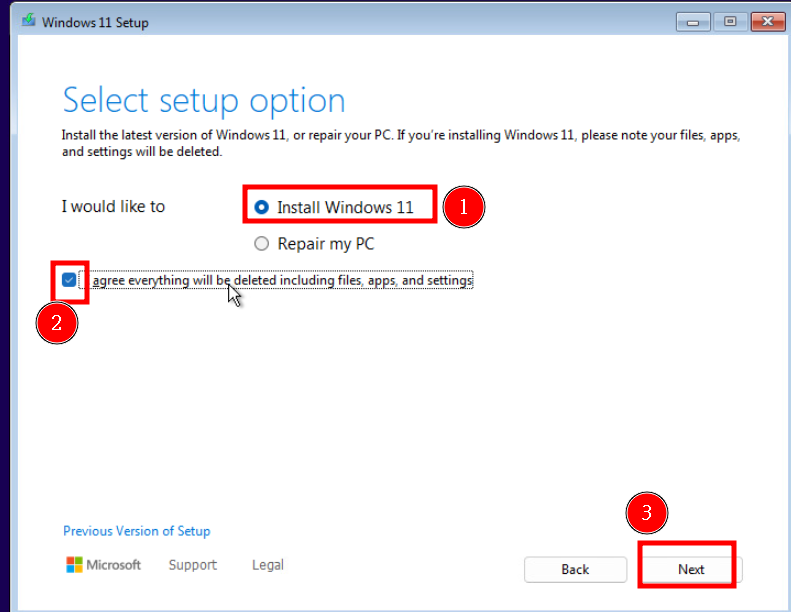Maximize the Windows 11 Setup window
This screenshot has height=612, width=791.
[x=730, y=22]
